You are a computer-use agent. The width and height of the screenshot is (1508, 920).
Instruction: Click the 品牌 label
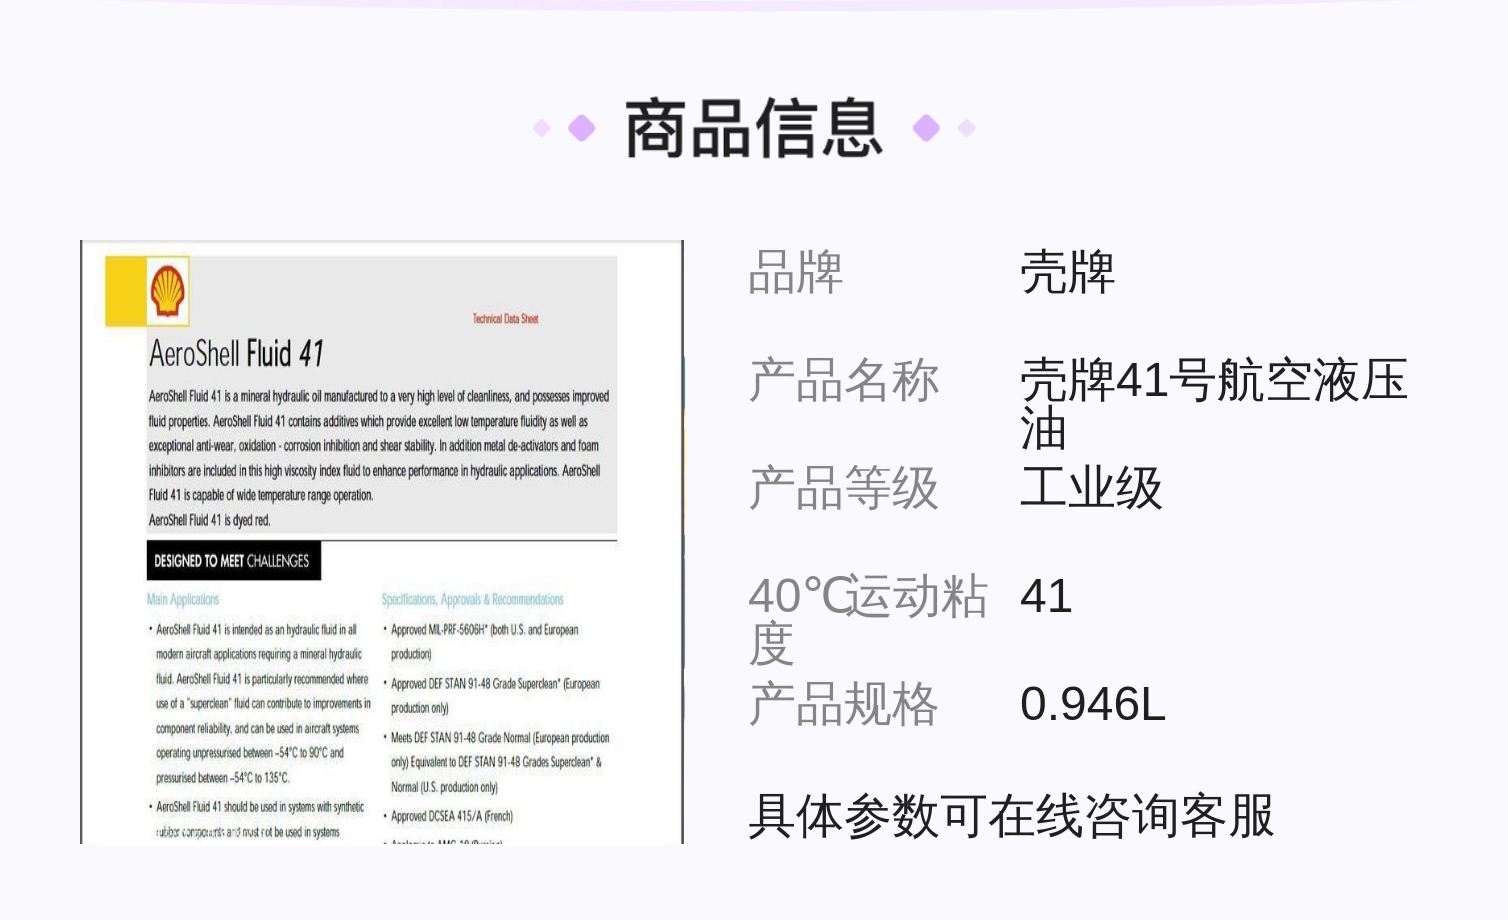[796, 272]
